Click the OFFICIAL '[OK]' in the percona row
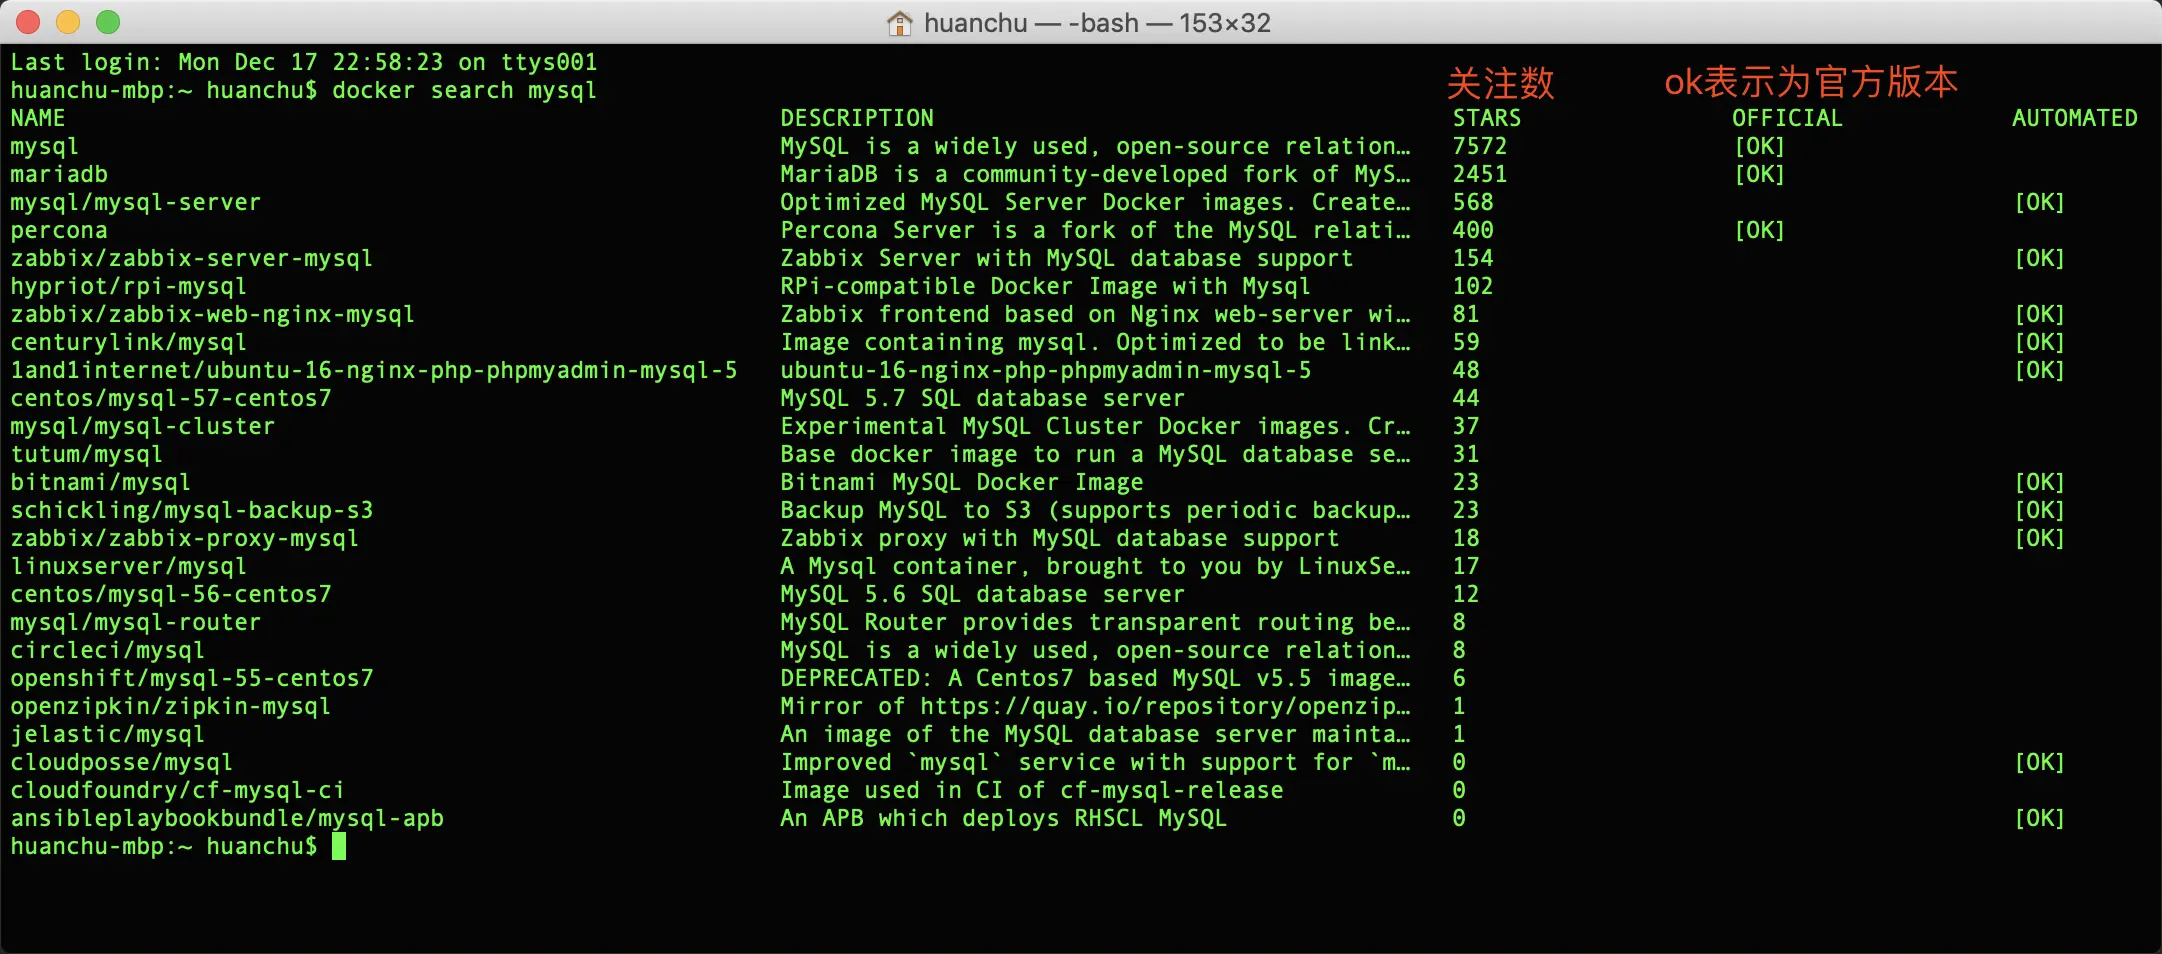This screenshot has height=954, width=2162. (x=1760, y=230)
